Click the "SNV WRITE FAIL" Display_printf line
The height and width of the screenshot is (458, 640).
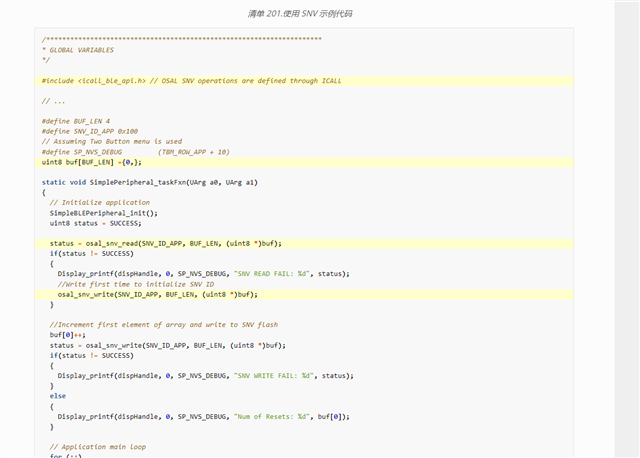click(207, 375)
